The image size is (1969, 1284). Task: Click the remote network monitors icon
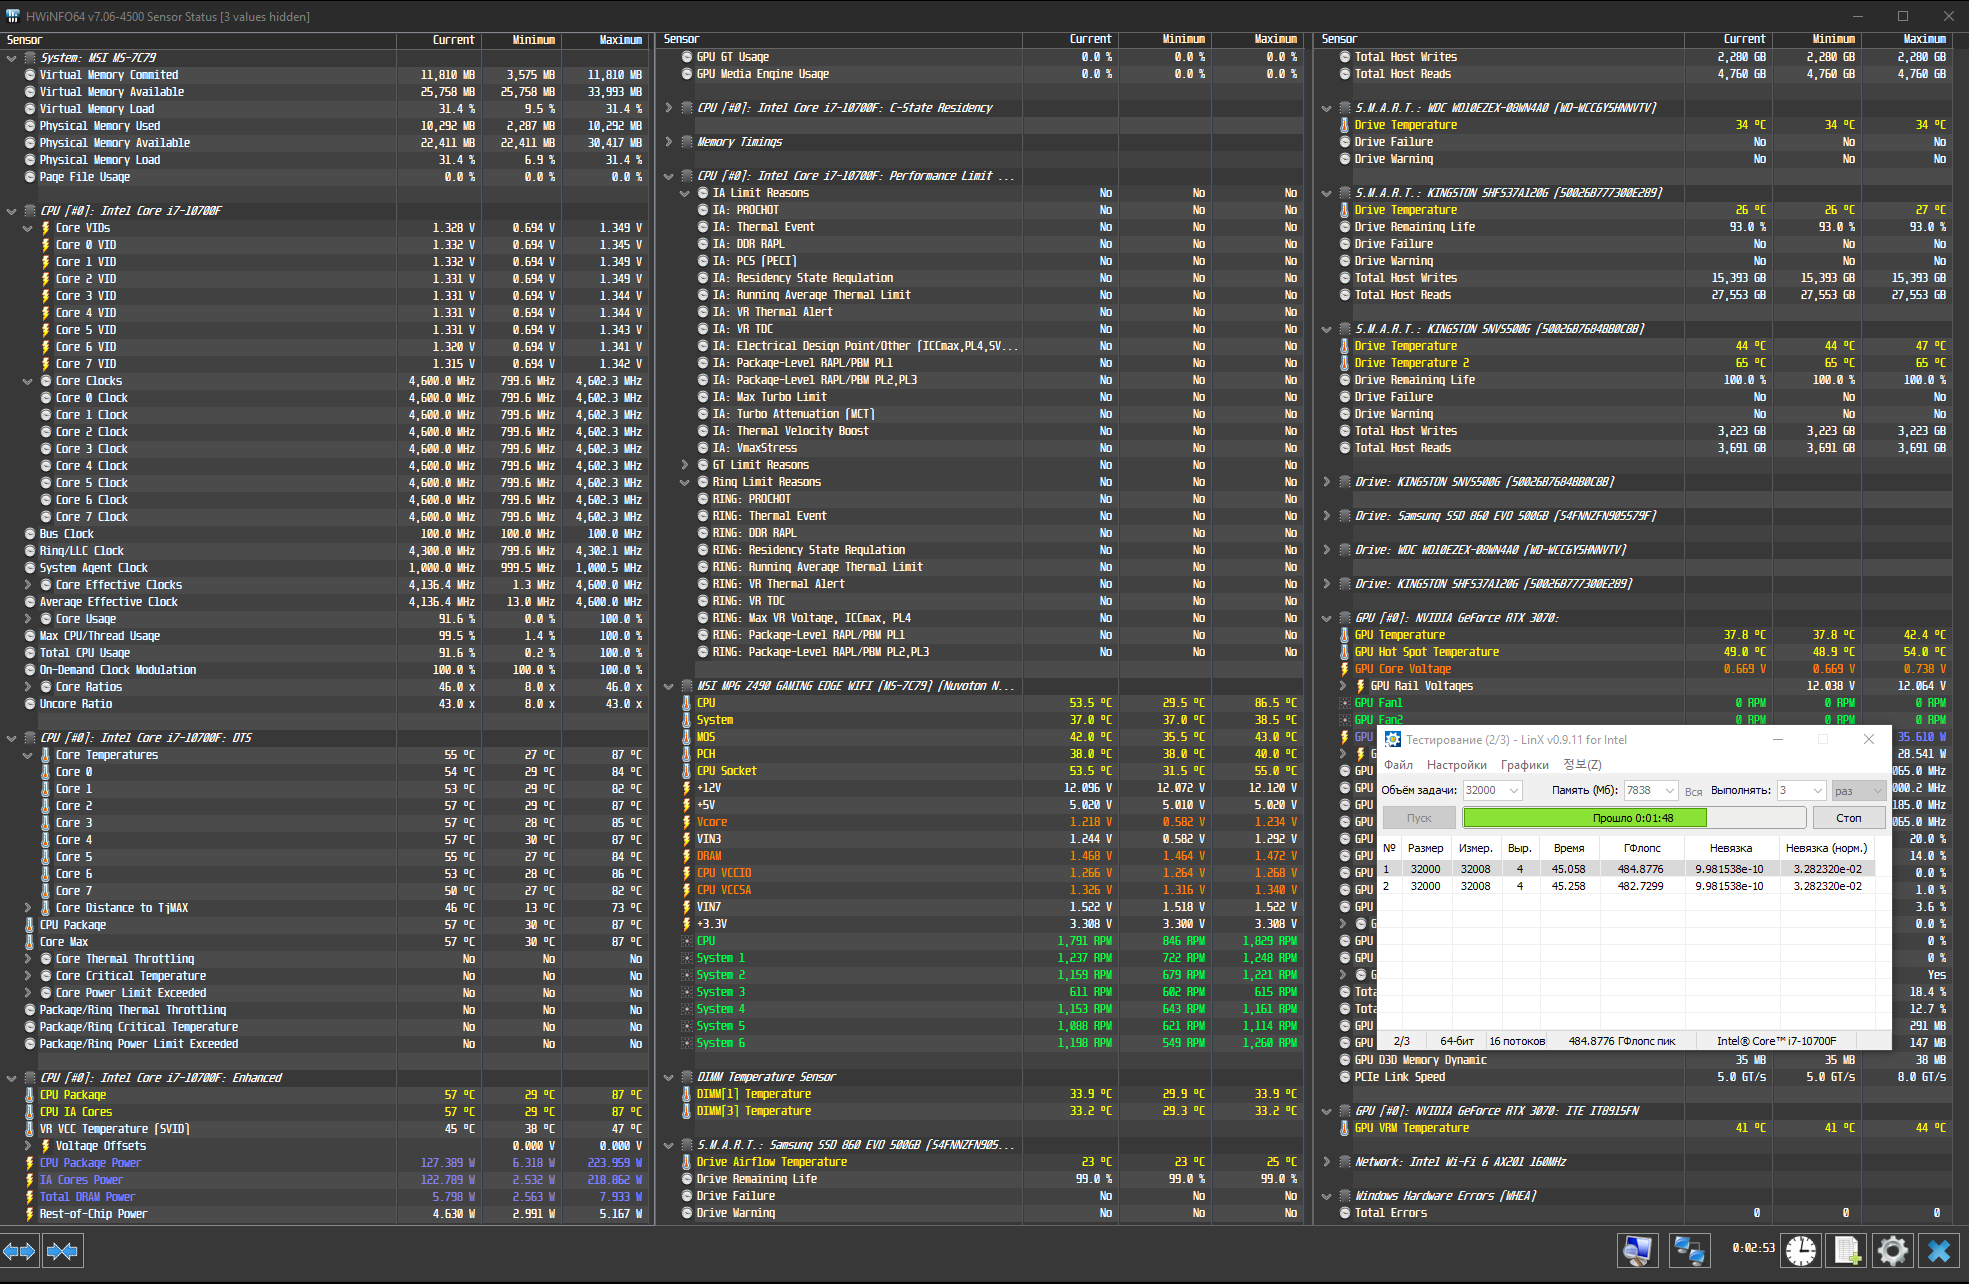coord(1689,1251)
